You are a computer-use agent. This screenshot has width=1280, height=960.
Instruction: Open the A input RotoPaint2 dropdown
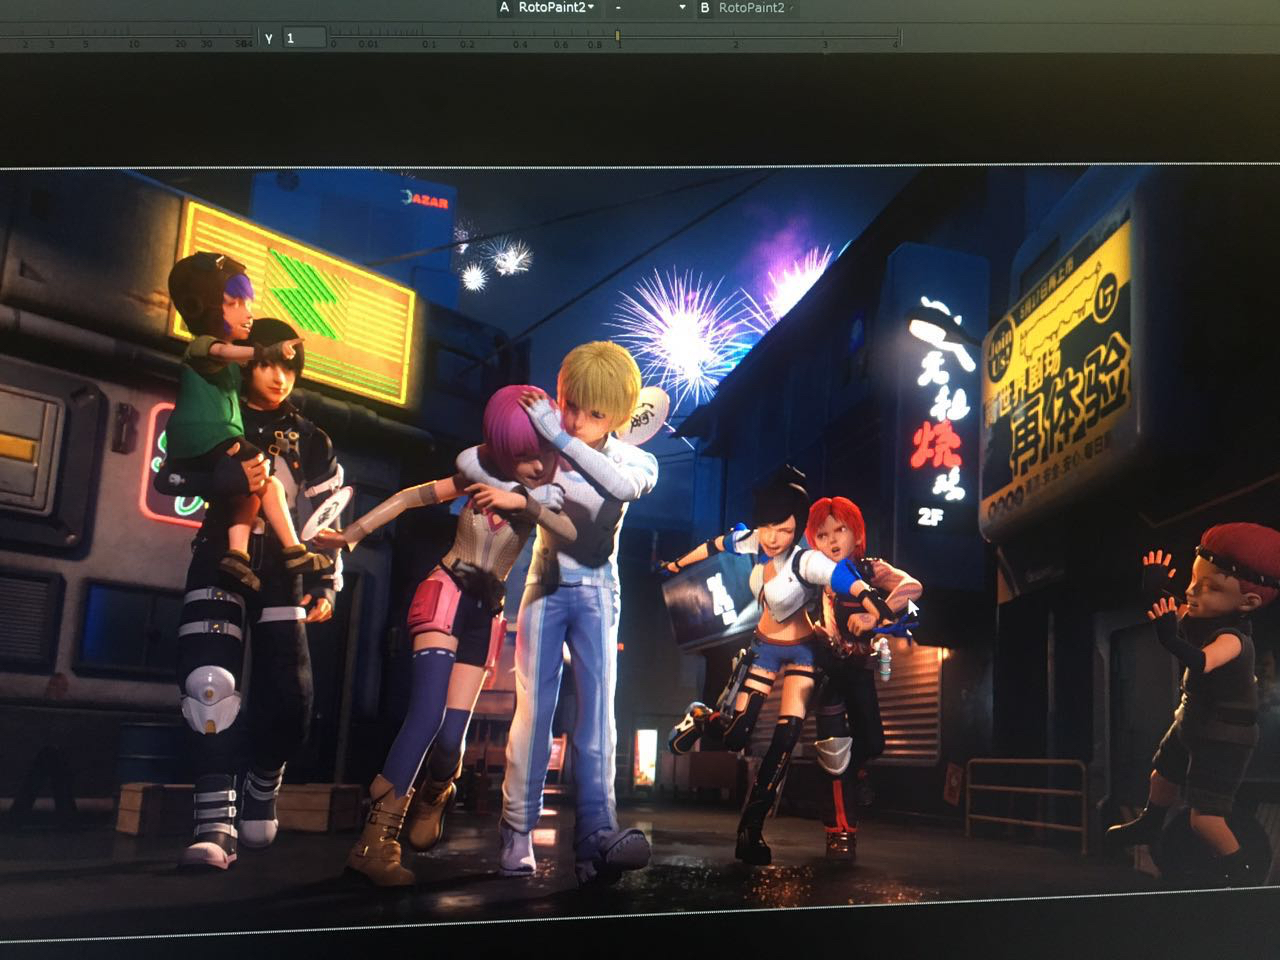[x=556, y=8]
